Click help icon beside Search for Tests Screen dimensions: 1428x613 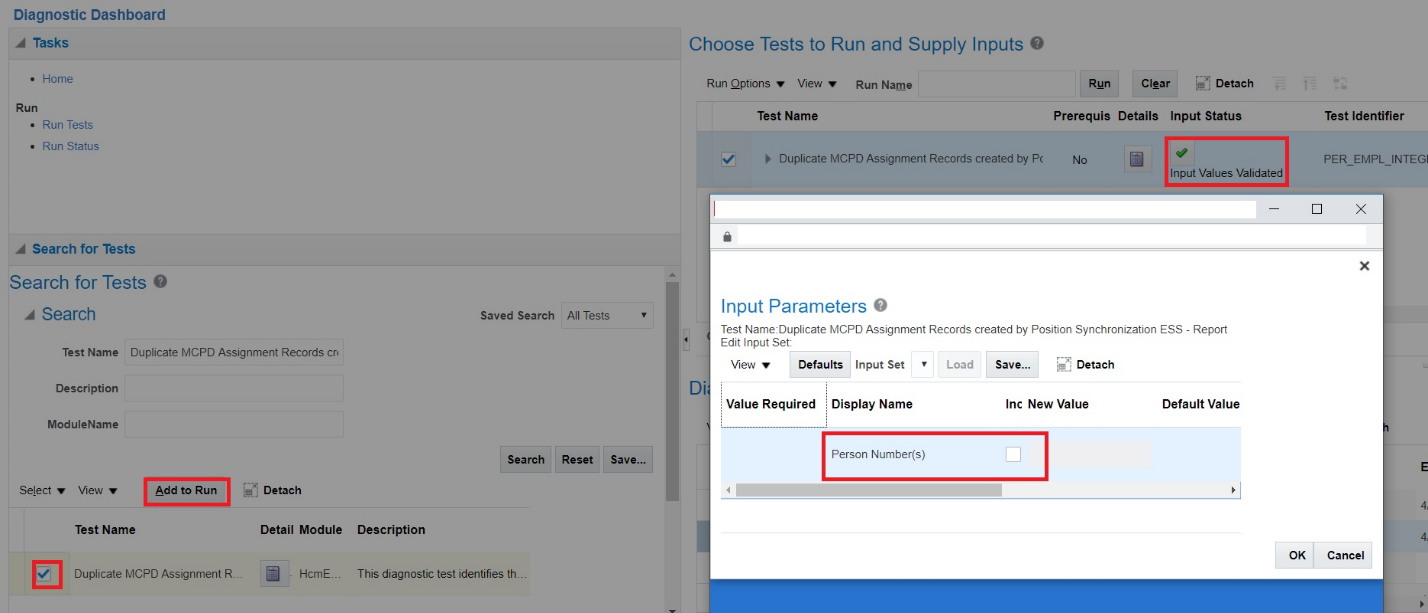pyautogui.click(x=160, y=282)
